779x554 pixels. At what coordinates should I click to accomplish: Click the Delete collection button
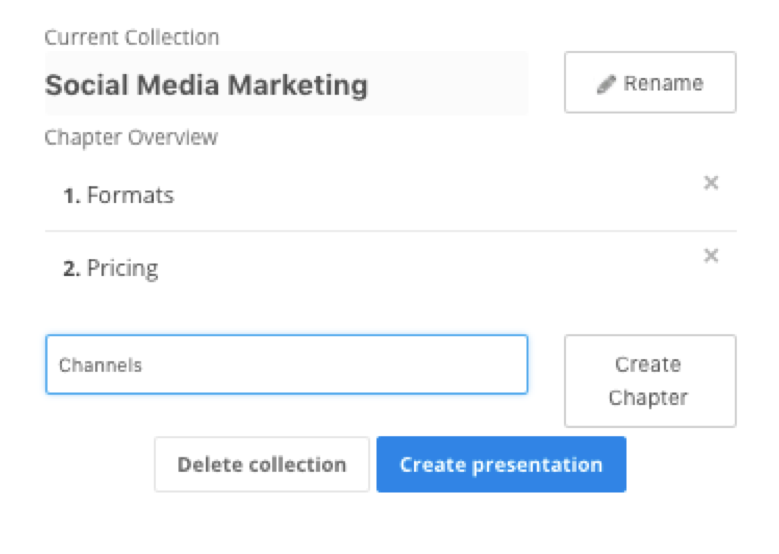[x=262, y=465]
